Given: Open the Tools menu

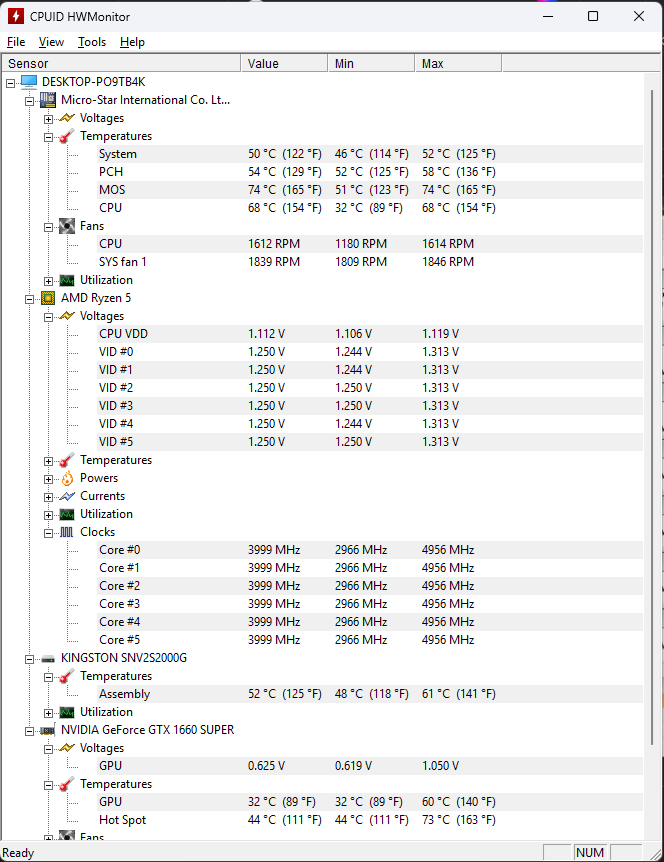Looking at the screenshot, I should click(x=92, y=42).
